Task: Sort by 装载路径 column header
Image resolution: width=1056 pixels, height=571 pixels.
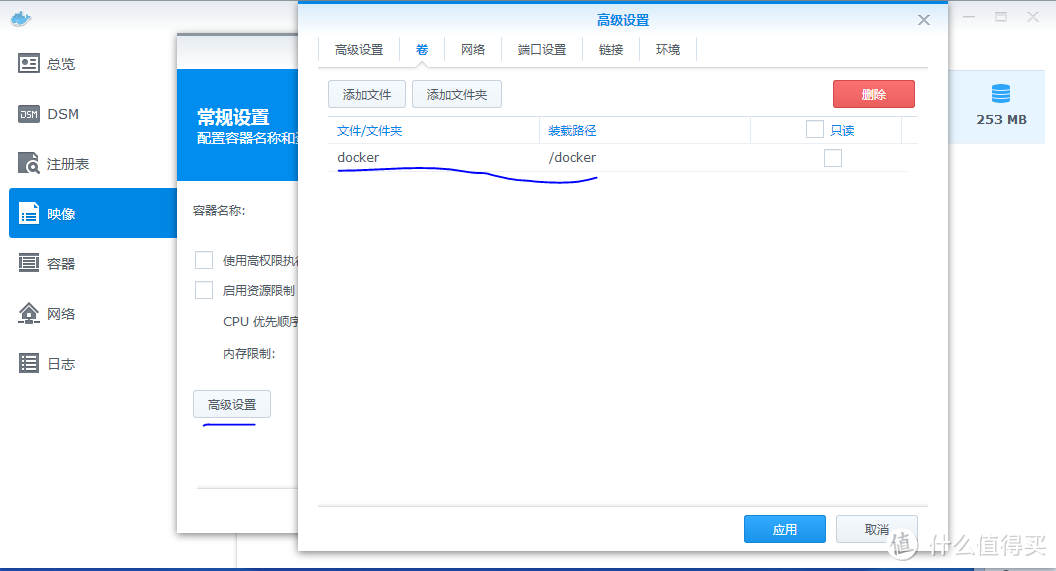Action: (645, 130)
